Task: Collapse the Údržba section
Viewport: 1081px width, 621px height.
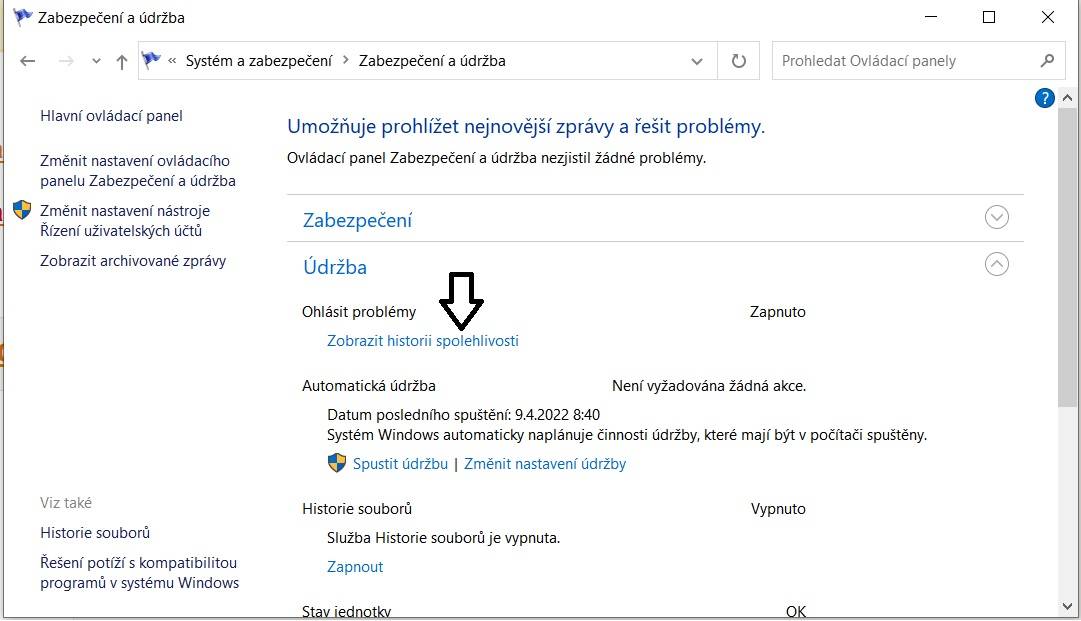Action: coord(996,264)
